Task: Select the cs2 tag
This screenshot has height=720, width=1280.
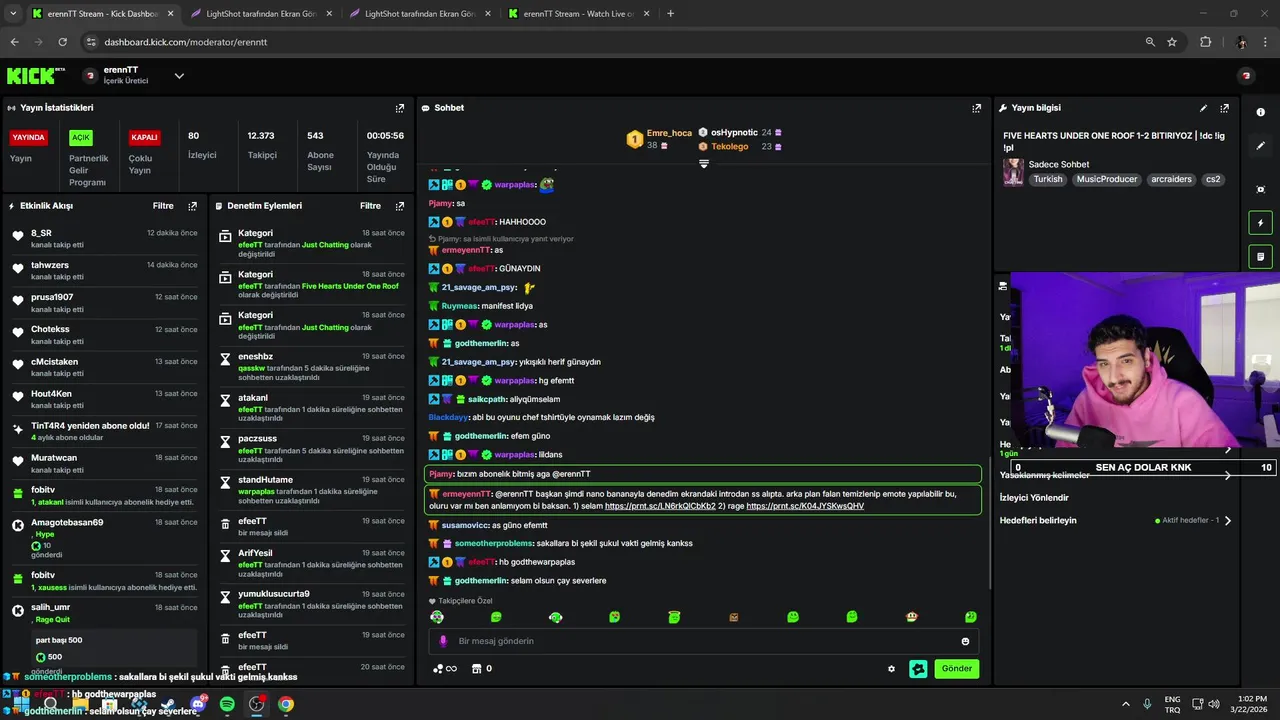Action: [1213, 180]
